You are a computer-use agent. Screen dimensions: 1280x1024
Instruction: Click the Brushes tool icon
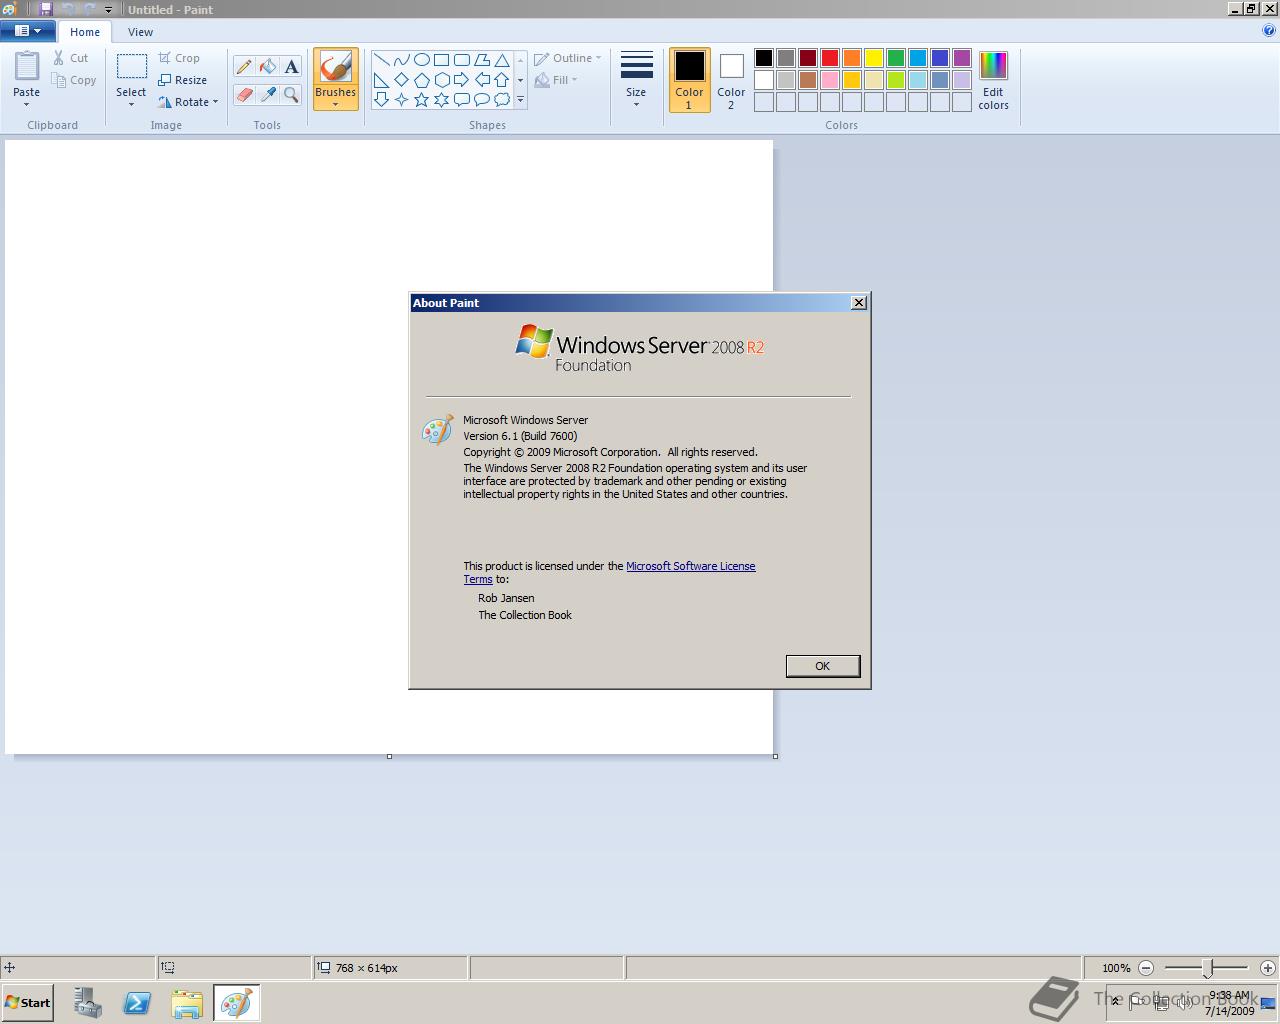[x=335, y=68]
